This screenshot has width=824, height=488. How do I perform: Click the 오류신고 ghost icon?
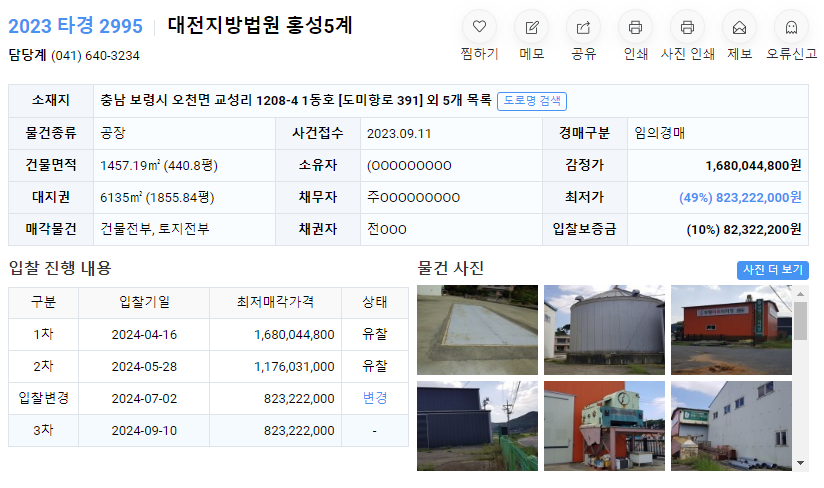click(791, 27)
